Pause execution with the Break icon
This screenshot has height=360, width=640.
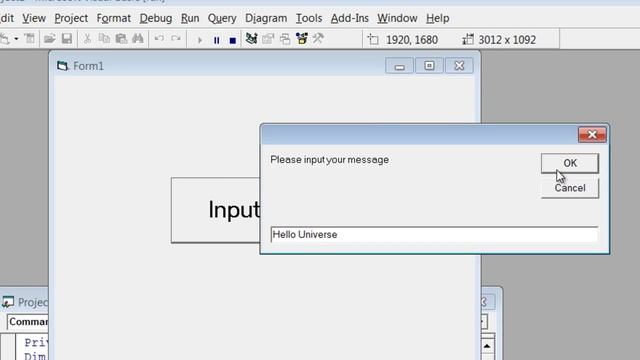(216, 40)
